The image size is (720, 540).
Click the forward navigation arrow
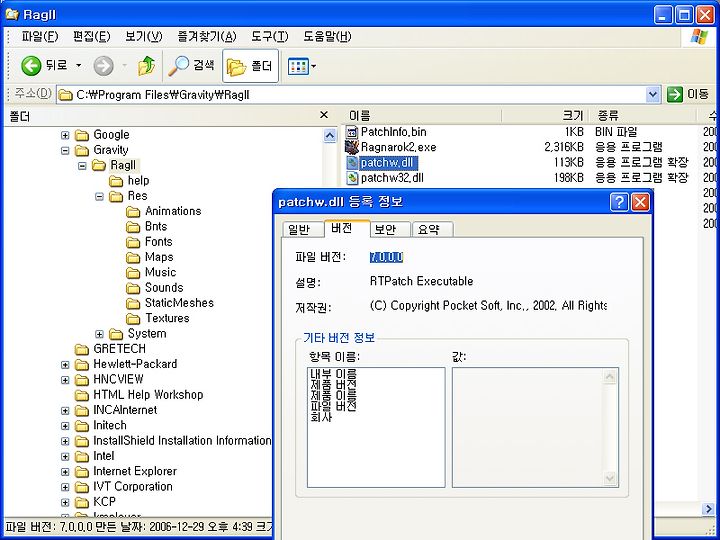[x=103, y=66]
